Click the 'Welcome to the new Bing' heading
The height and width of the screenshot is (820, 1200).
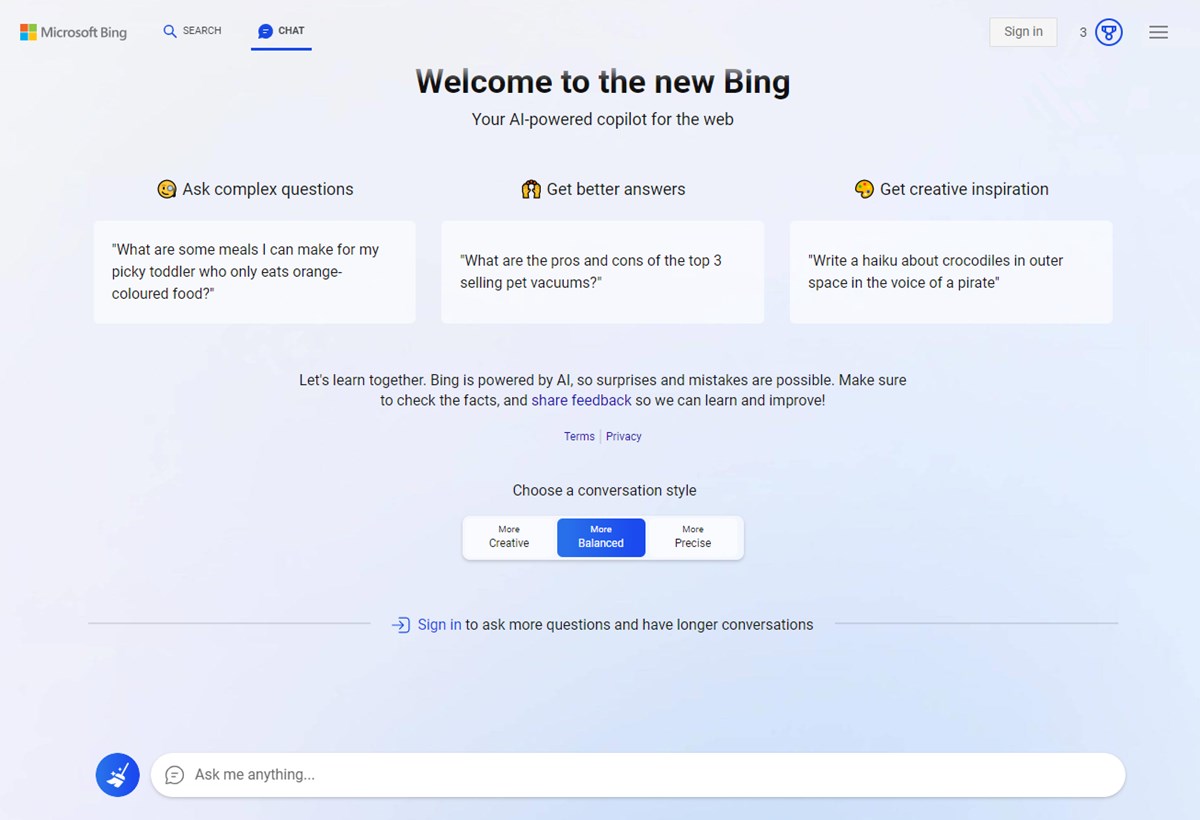click(x=603, y=81)
